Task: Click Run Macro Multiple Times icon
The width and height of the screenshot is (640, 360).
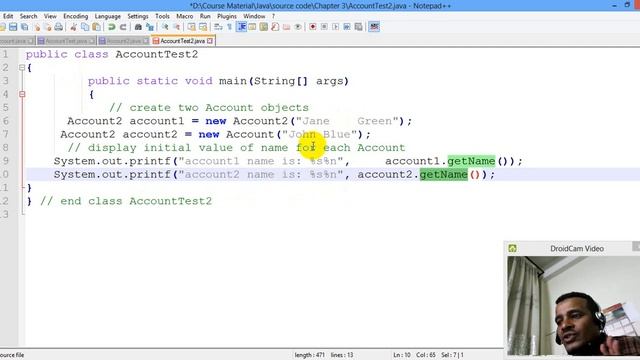Action: [x=347, y=27]
